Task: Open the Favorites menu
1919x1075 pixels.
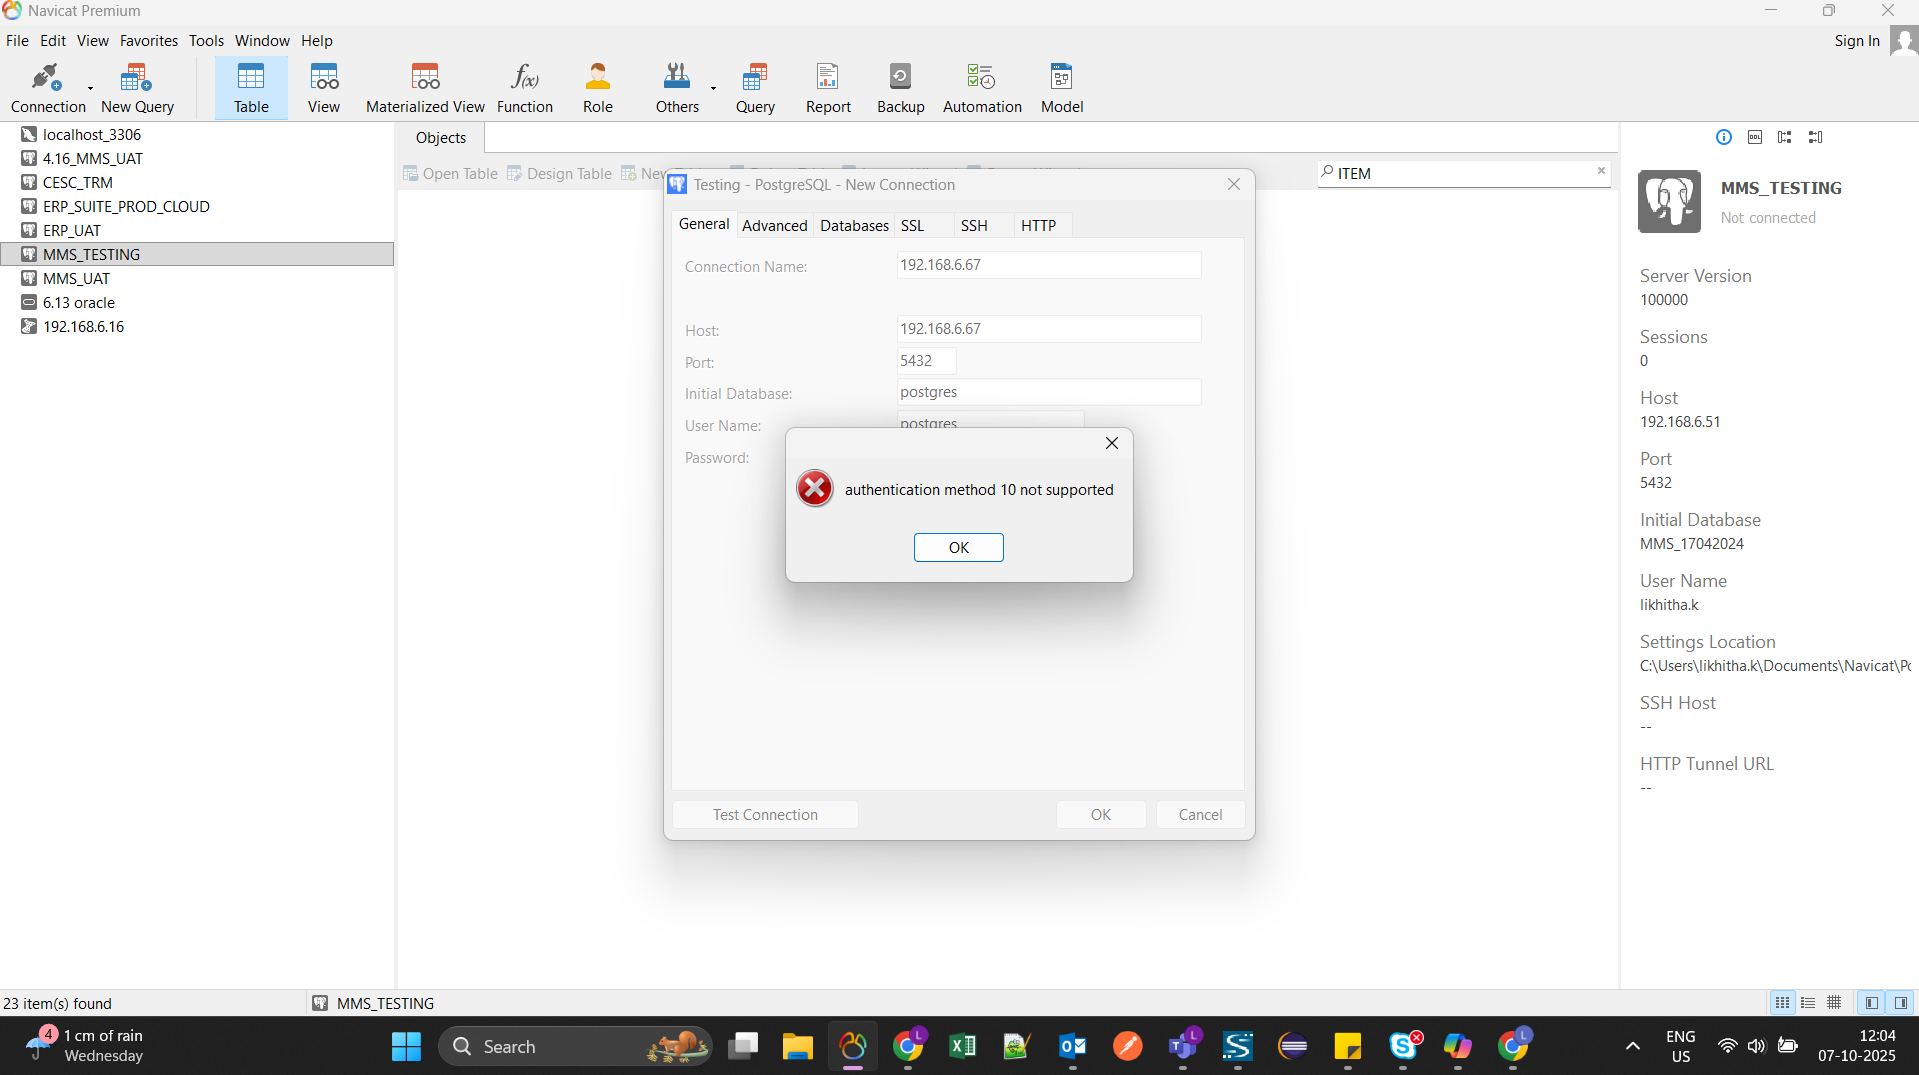Action: 148,41
